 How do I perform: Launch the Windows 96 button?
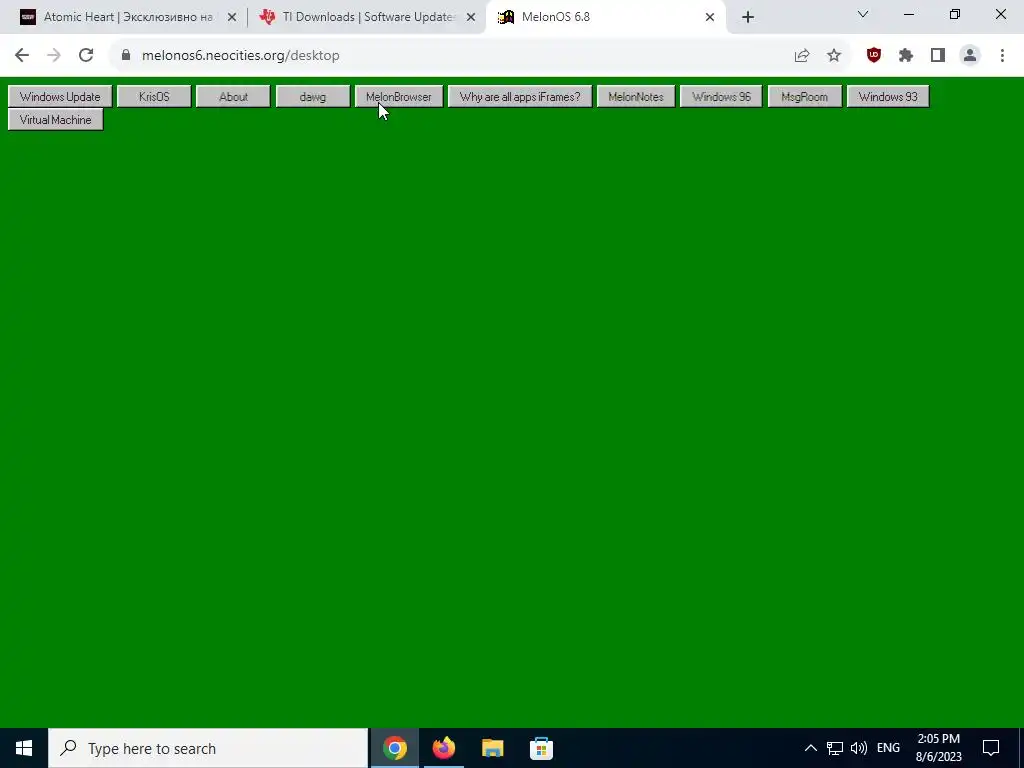(721, 97)
